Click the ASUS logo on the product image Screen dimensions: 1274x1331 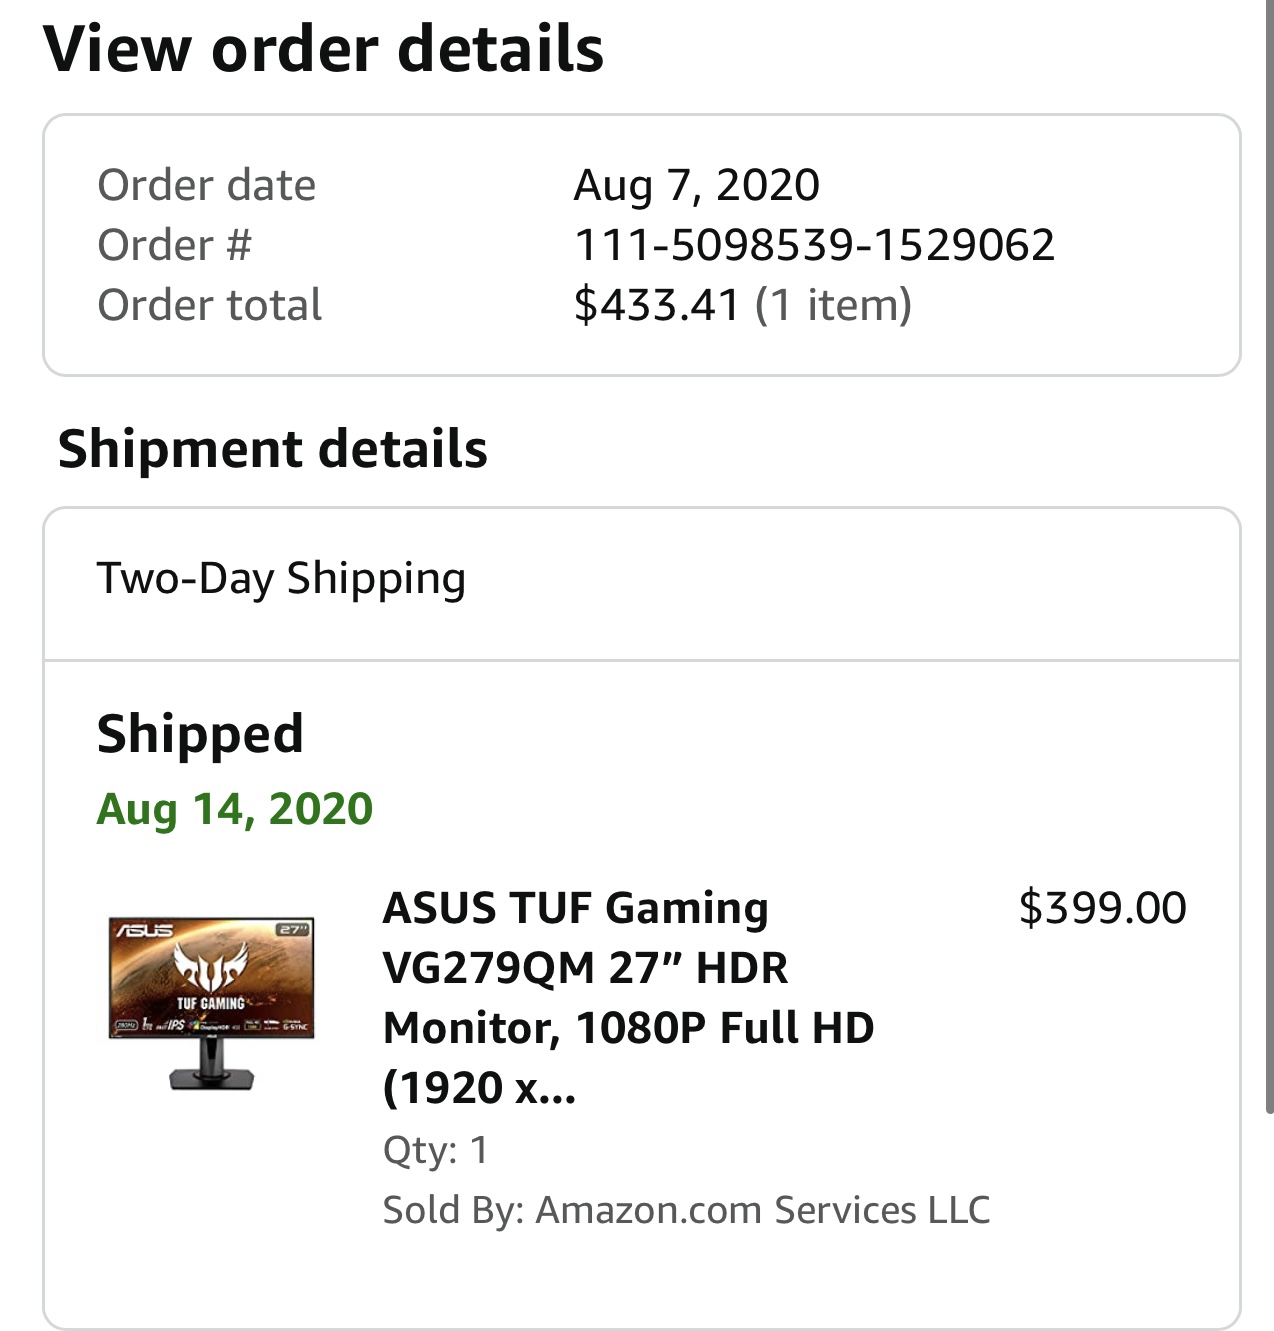(145, 930)
